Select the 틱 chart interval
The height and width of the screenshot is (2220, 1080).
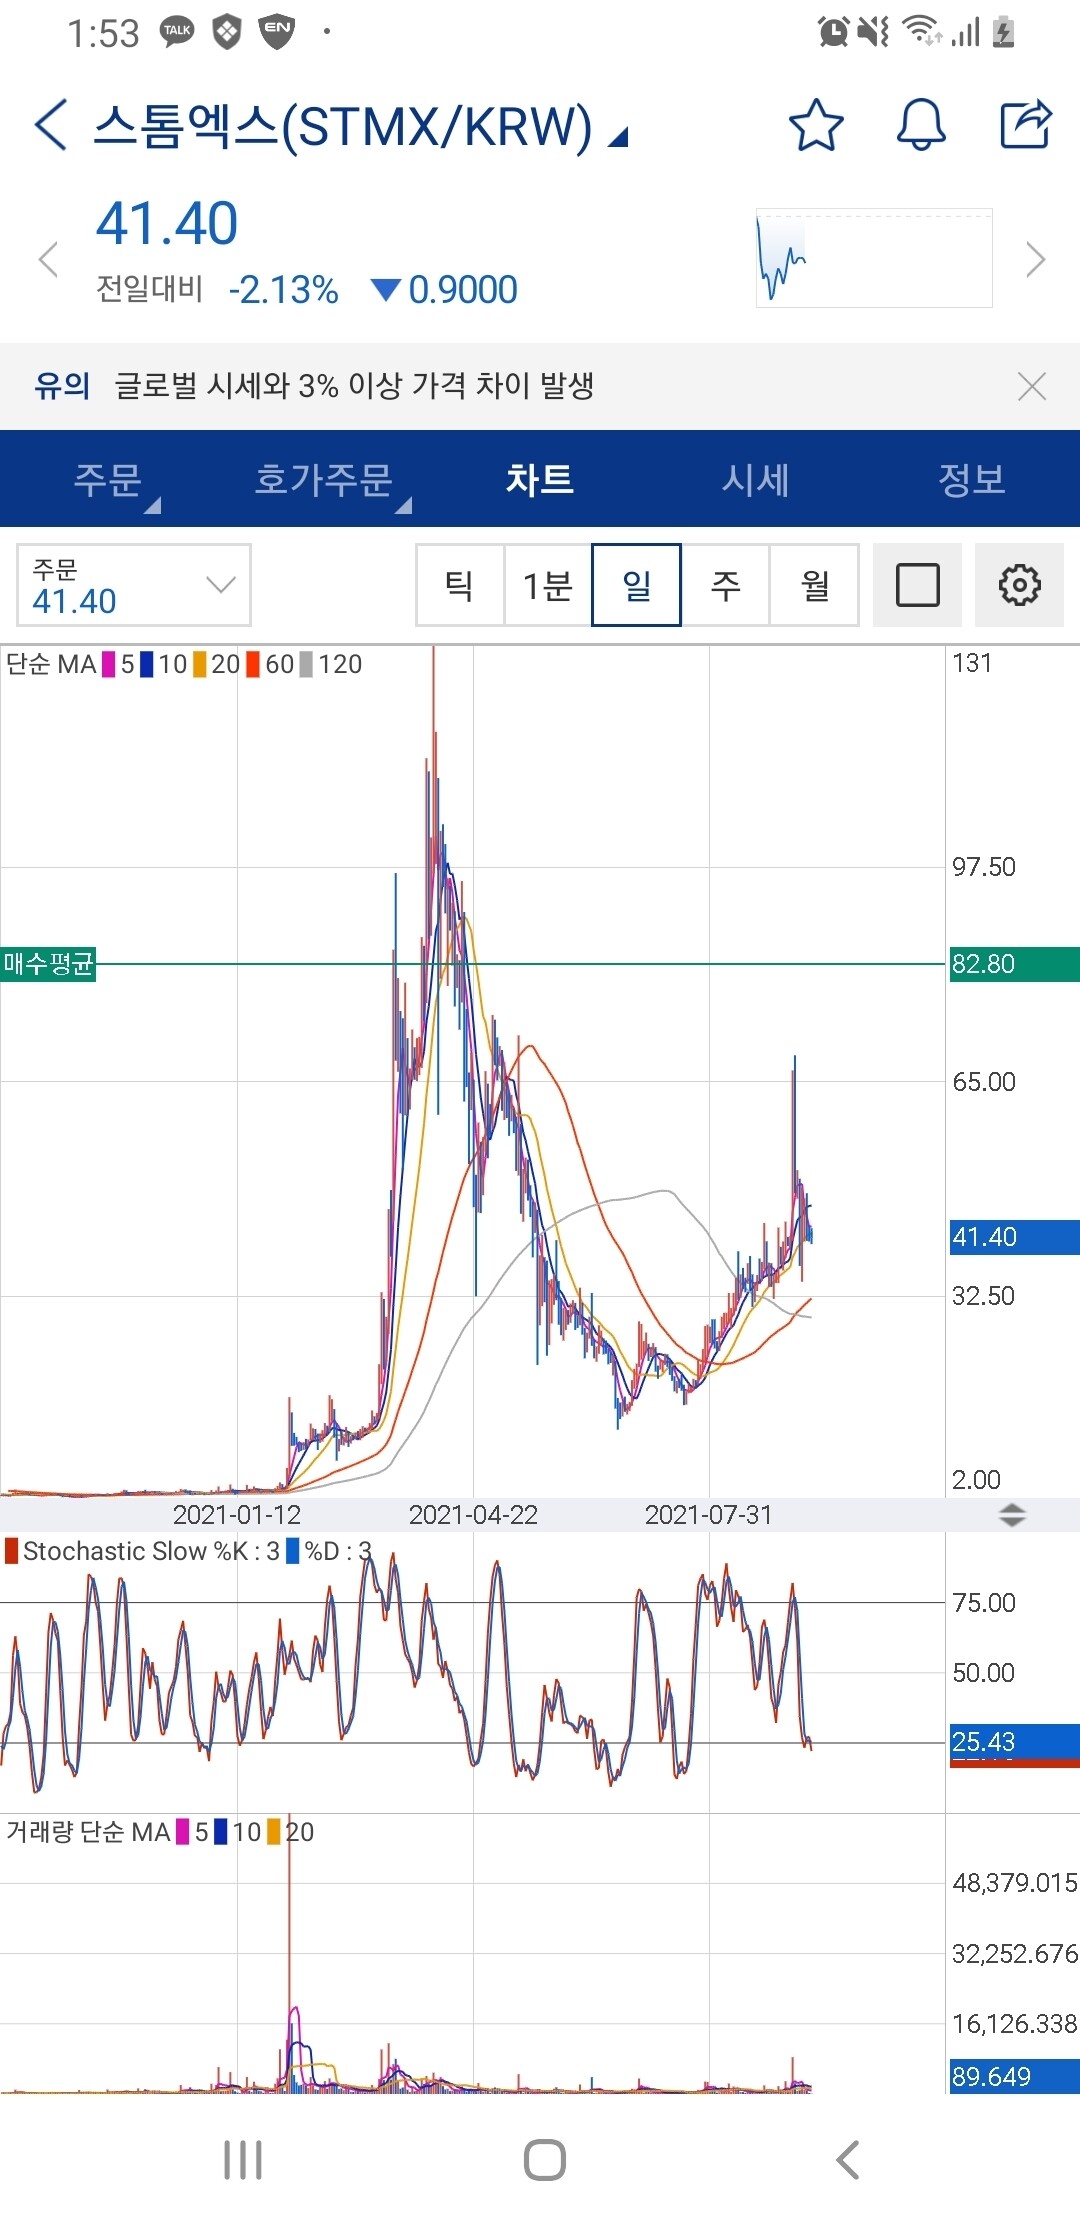tap(460, 585)
